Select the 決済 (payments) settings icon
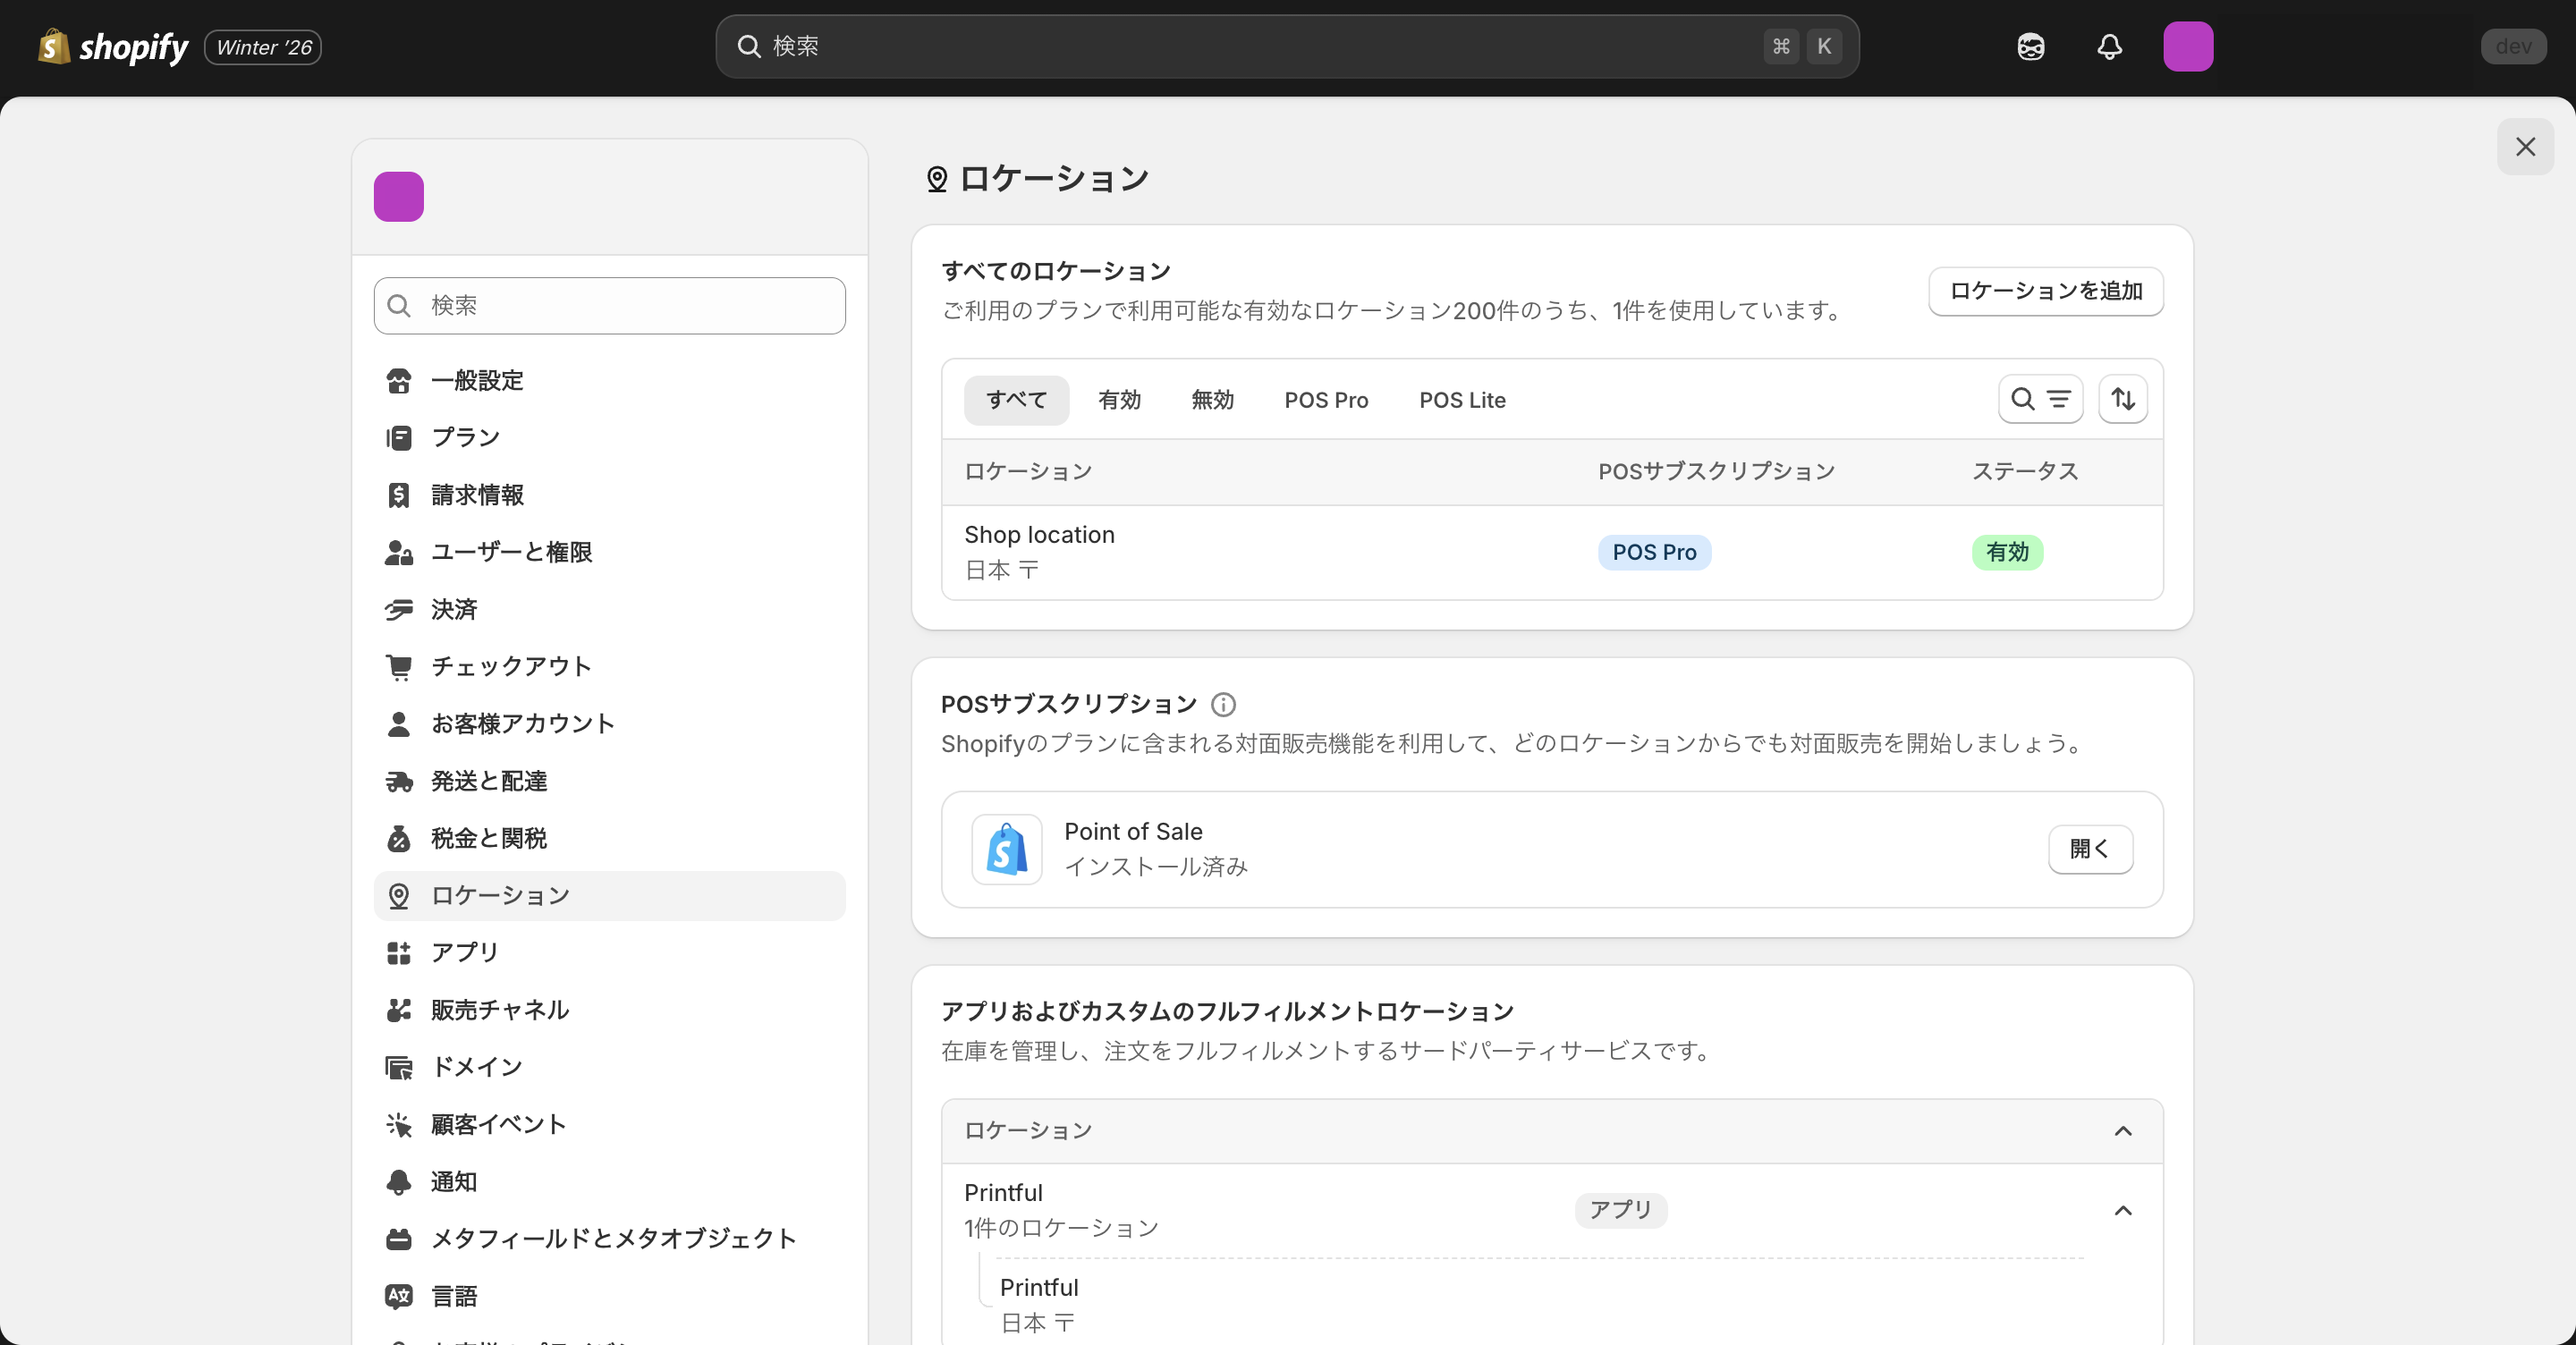This screenshot has height=1345, width=2576. (398, 609)
